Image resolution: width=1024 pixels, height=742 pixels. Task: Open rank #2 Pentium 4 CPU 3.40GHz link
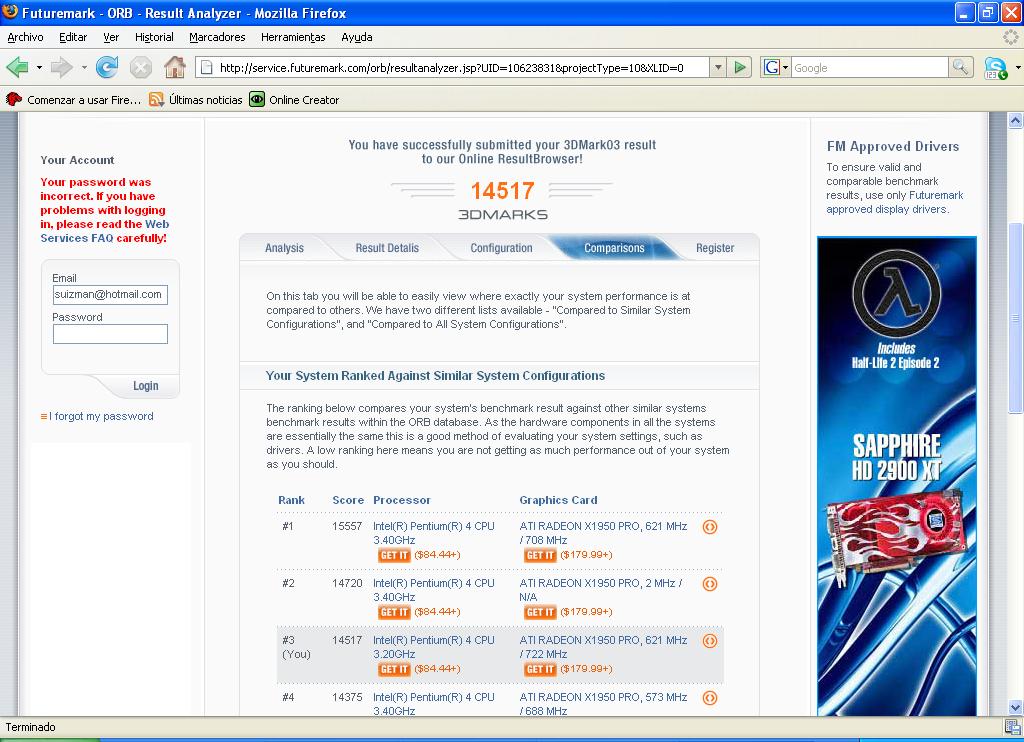click(x=434, y=590)
